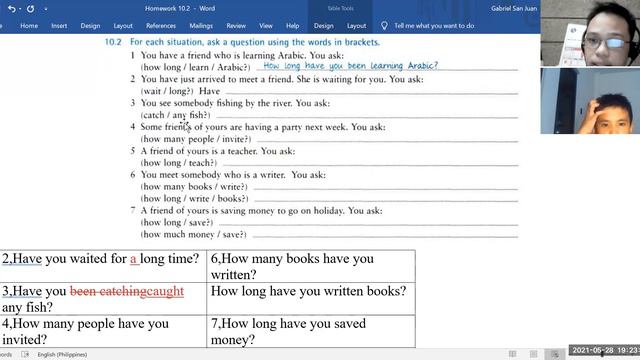This screenshot has height=360, width=640.
Task: Open the Review ribbon tab
Action: [x=236, y=26]
